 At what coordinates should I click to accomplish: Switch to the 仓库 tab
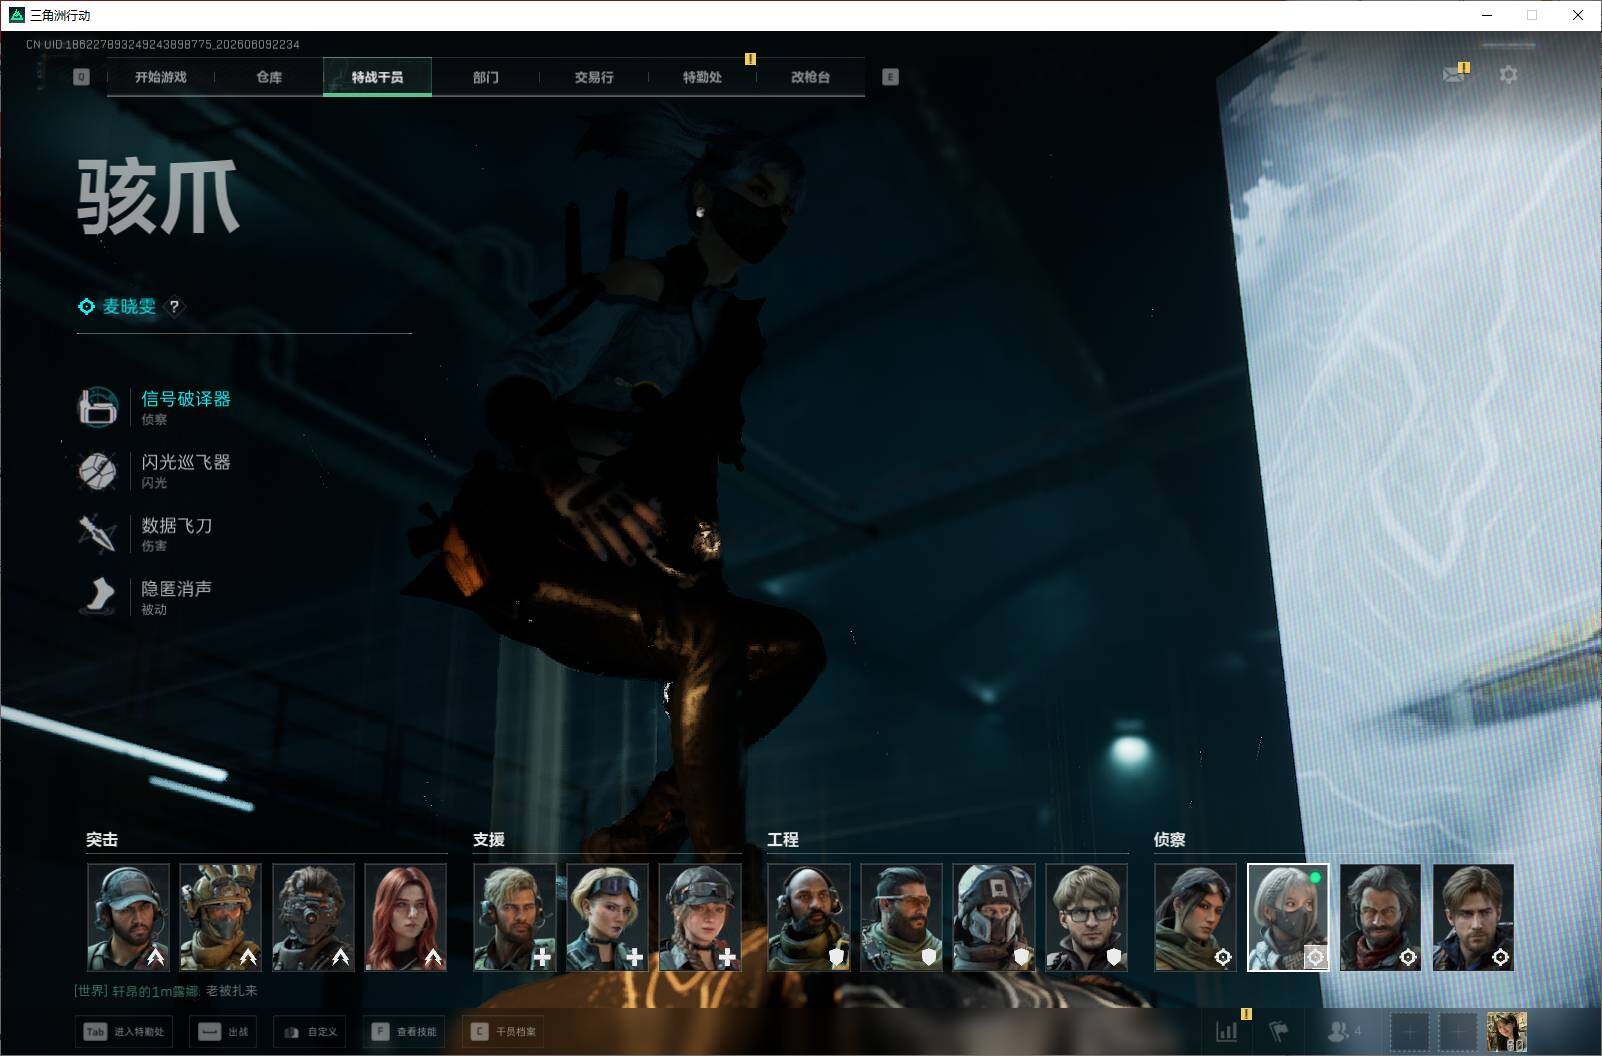point(269,77)
